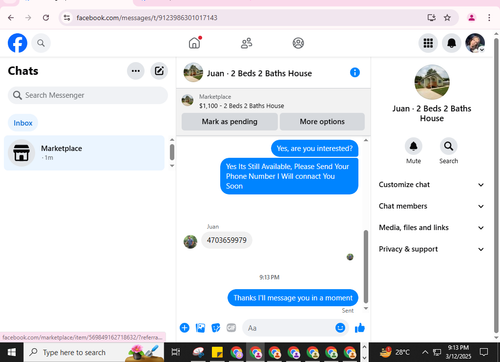Show hidden tray icons chevron
500x362 pixels.
[x=425, y=352]
